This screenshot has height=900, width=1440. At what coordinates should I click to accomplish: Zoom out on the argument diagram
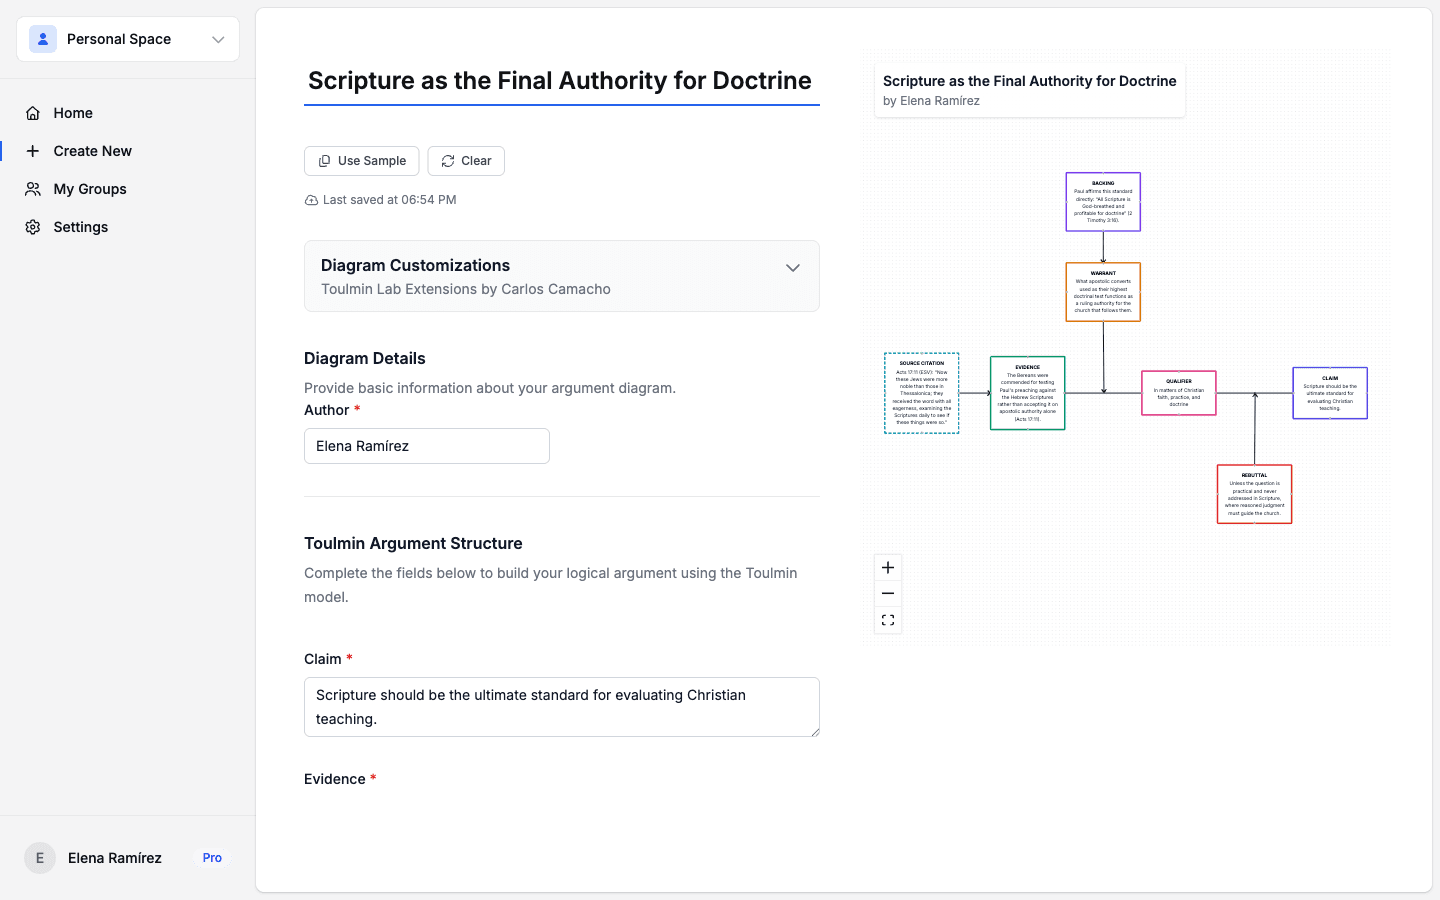click(887, 593)
